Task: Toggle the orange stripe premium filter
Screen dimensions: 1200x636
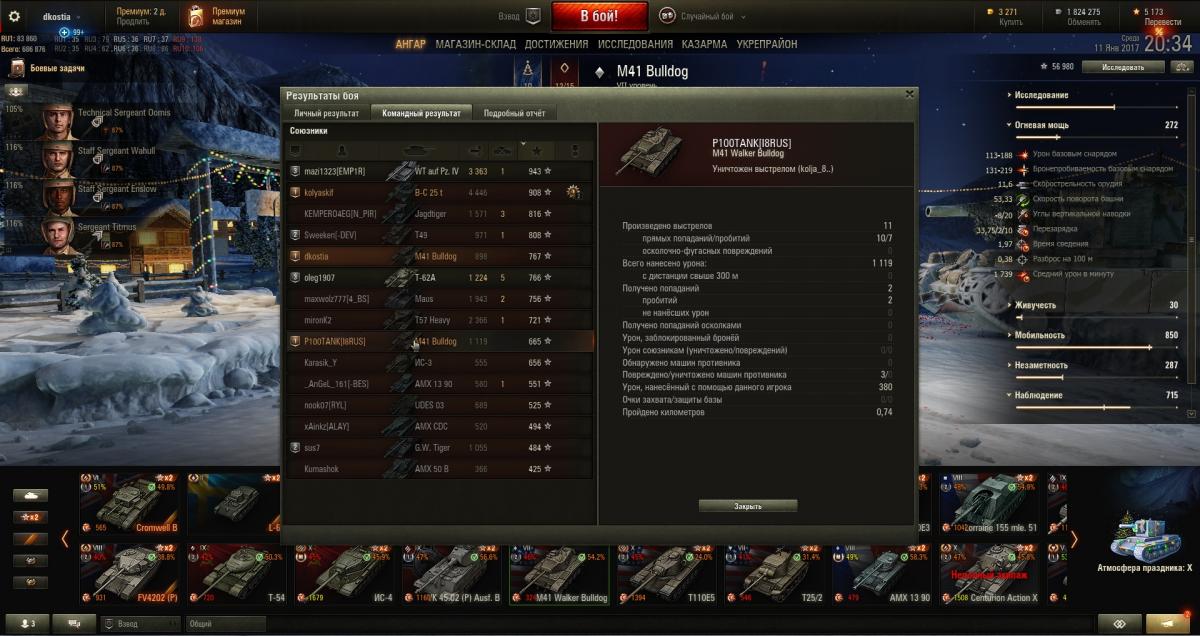Action: [31, 539]
